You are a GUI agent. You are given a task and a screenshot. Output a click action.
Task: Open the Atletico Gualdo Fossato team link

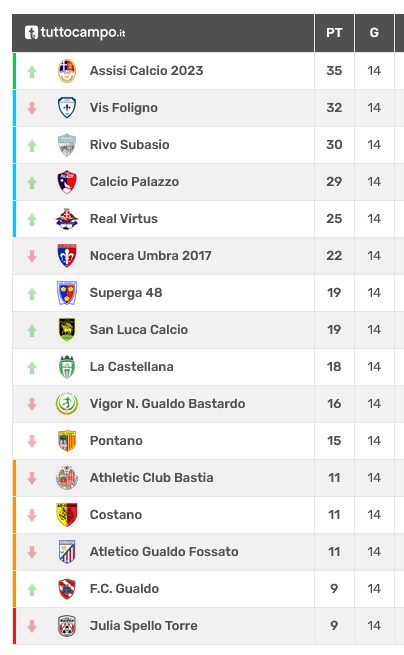click(164, 552)
